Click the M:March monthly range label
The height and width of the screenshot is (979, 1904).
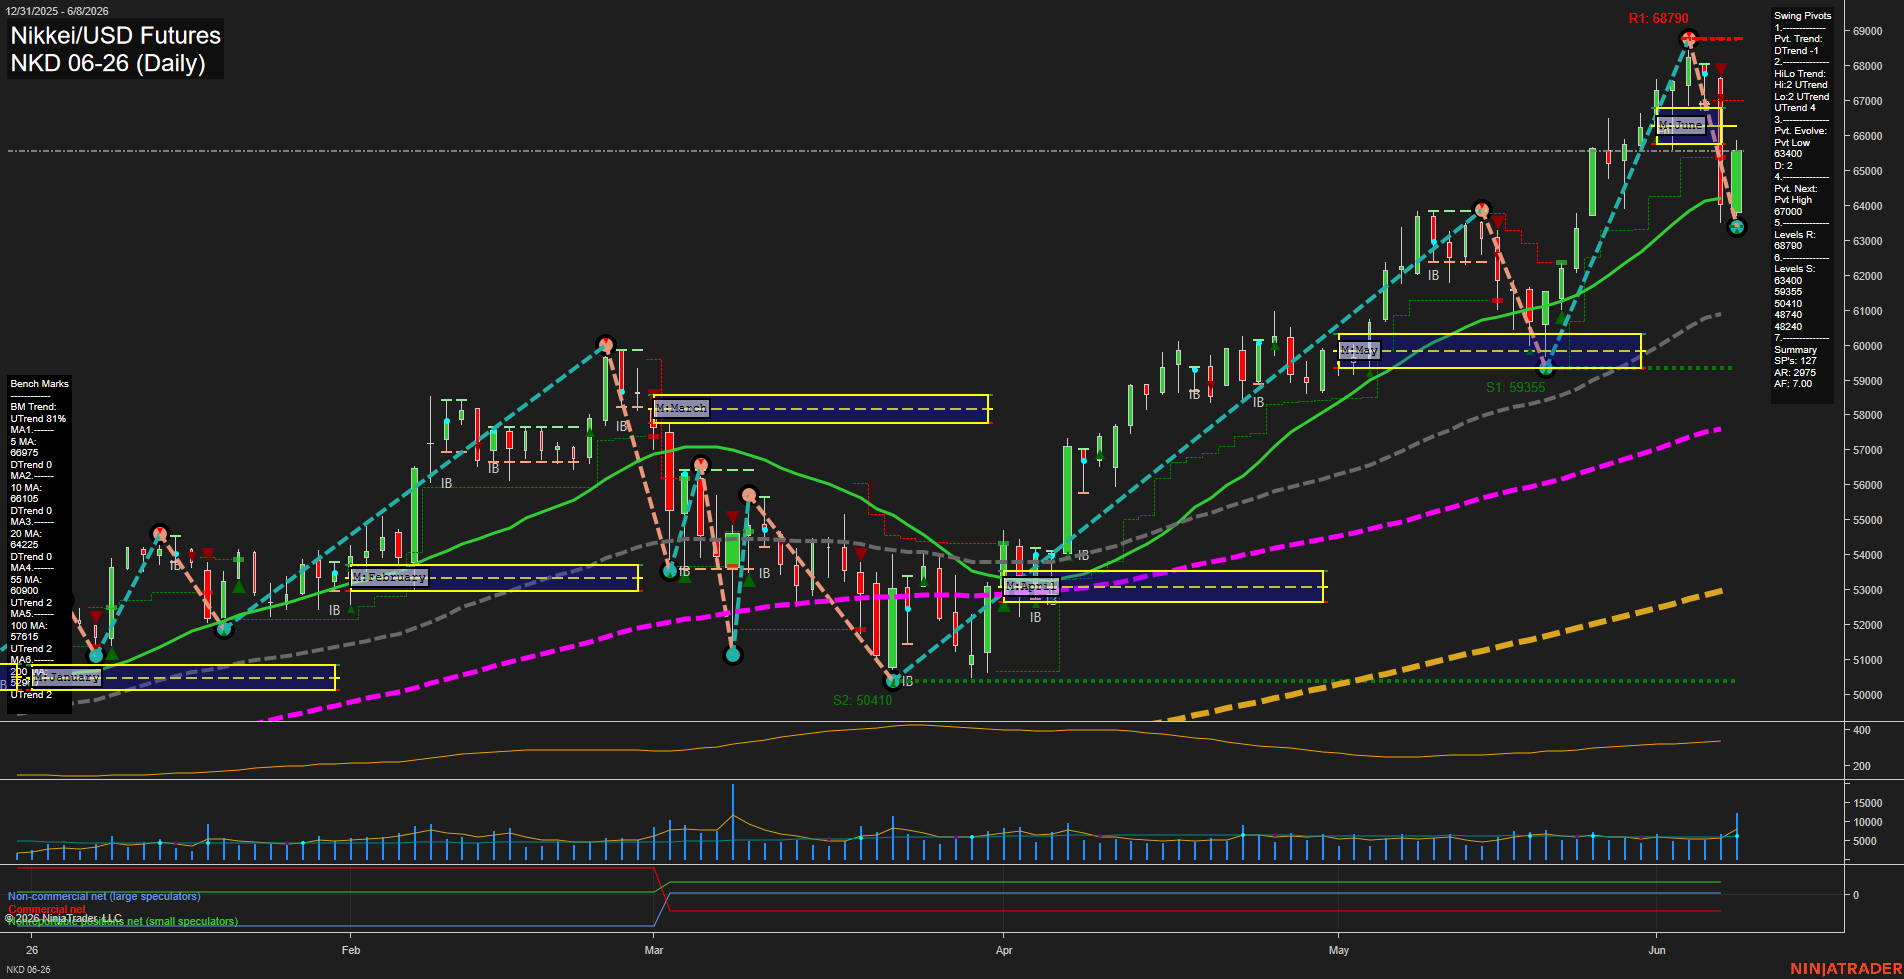click(x=682, y=408)
